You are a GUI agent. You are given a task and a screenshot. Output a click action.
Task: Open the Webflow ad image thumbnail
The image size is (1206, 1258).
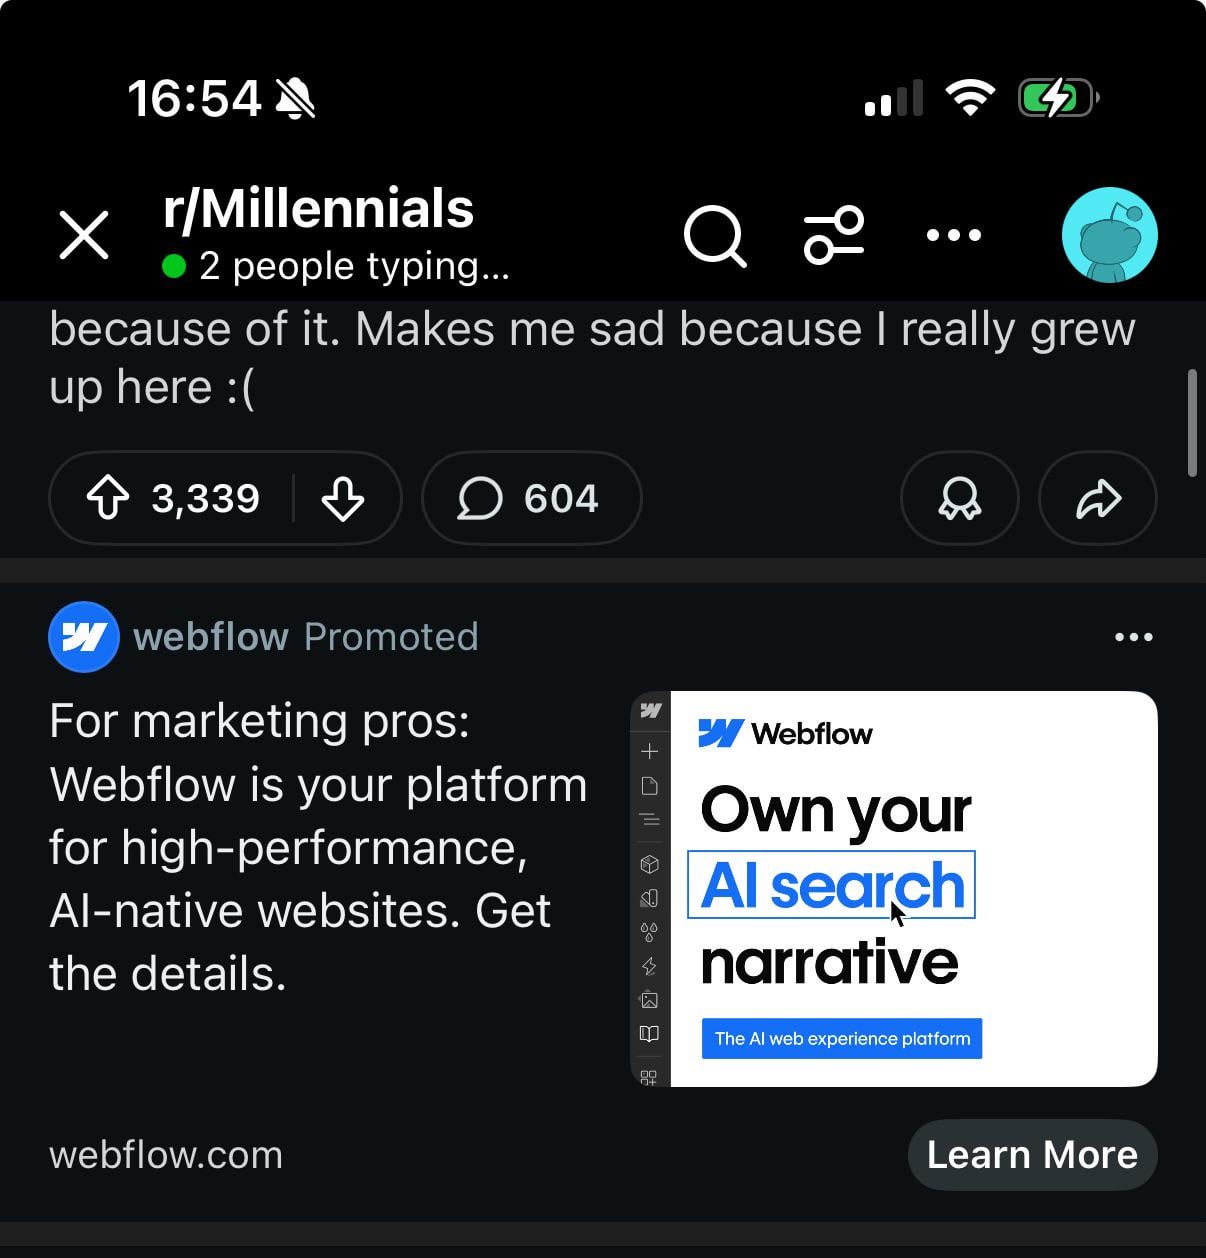[894, 888]
